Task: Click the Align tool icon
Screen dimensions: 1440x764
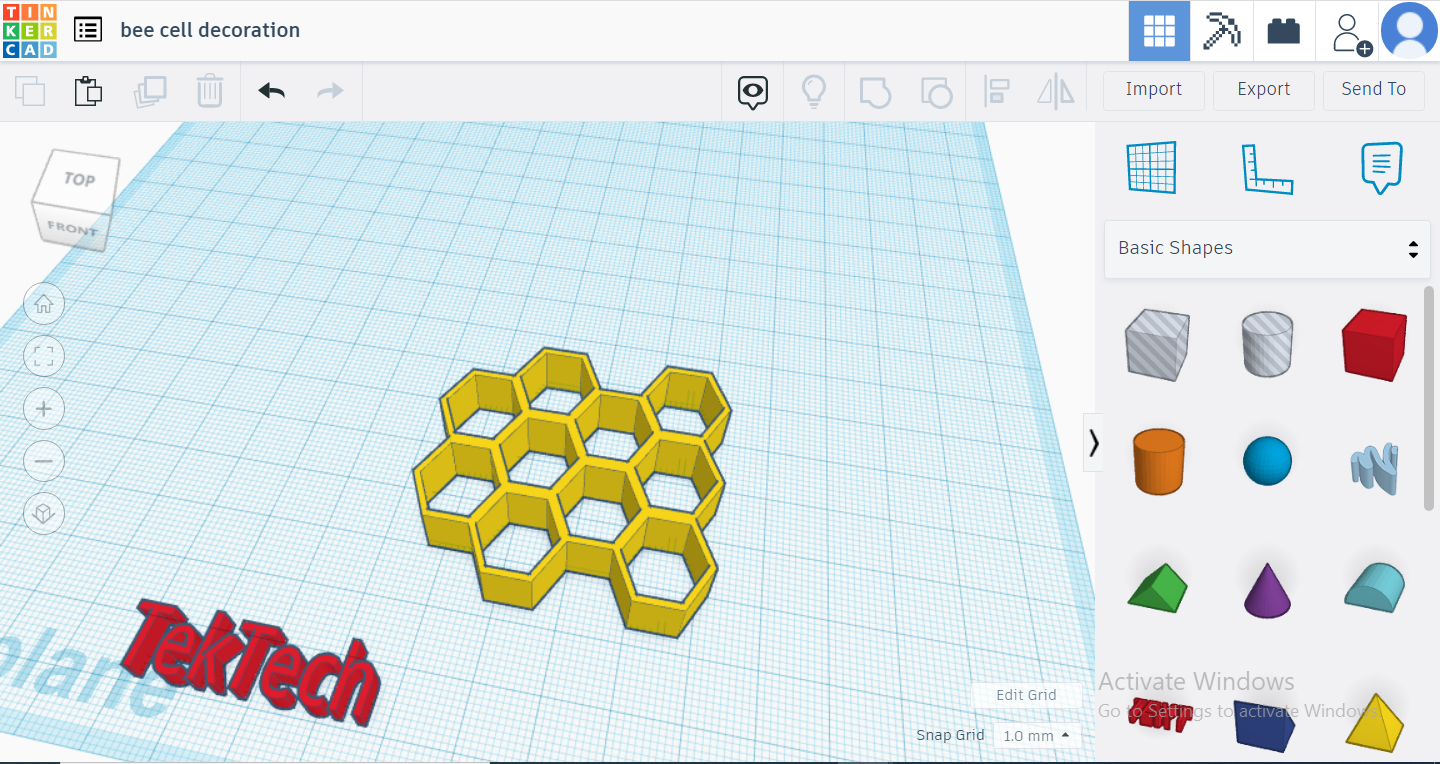Action: pos(997,91)
